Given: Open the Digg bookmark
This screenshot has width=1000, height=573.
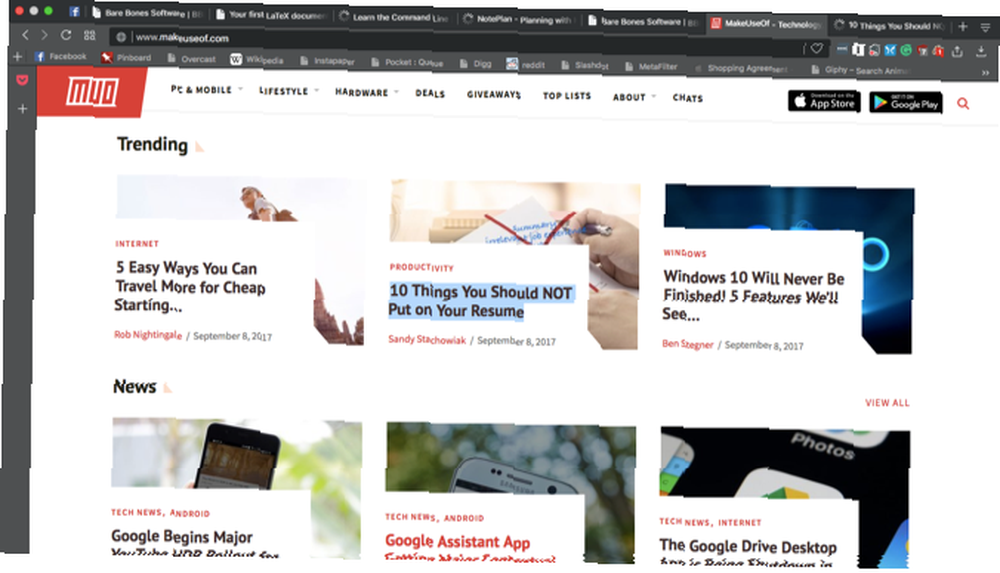Looking at the screenshot, I should click(x=476, y=63).
